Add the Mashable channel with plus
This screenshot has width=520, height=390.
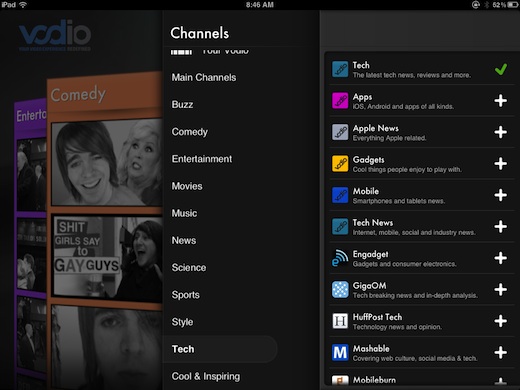tap(501, 352)
